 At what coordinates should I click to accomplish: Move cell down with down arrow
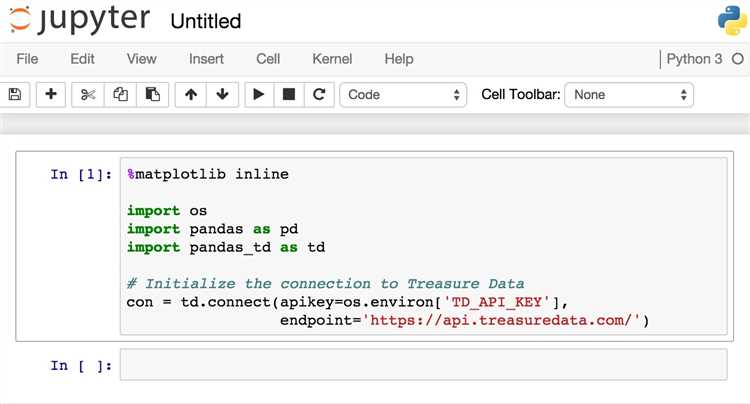tap(222, 94)
